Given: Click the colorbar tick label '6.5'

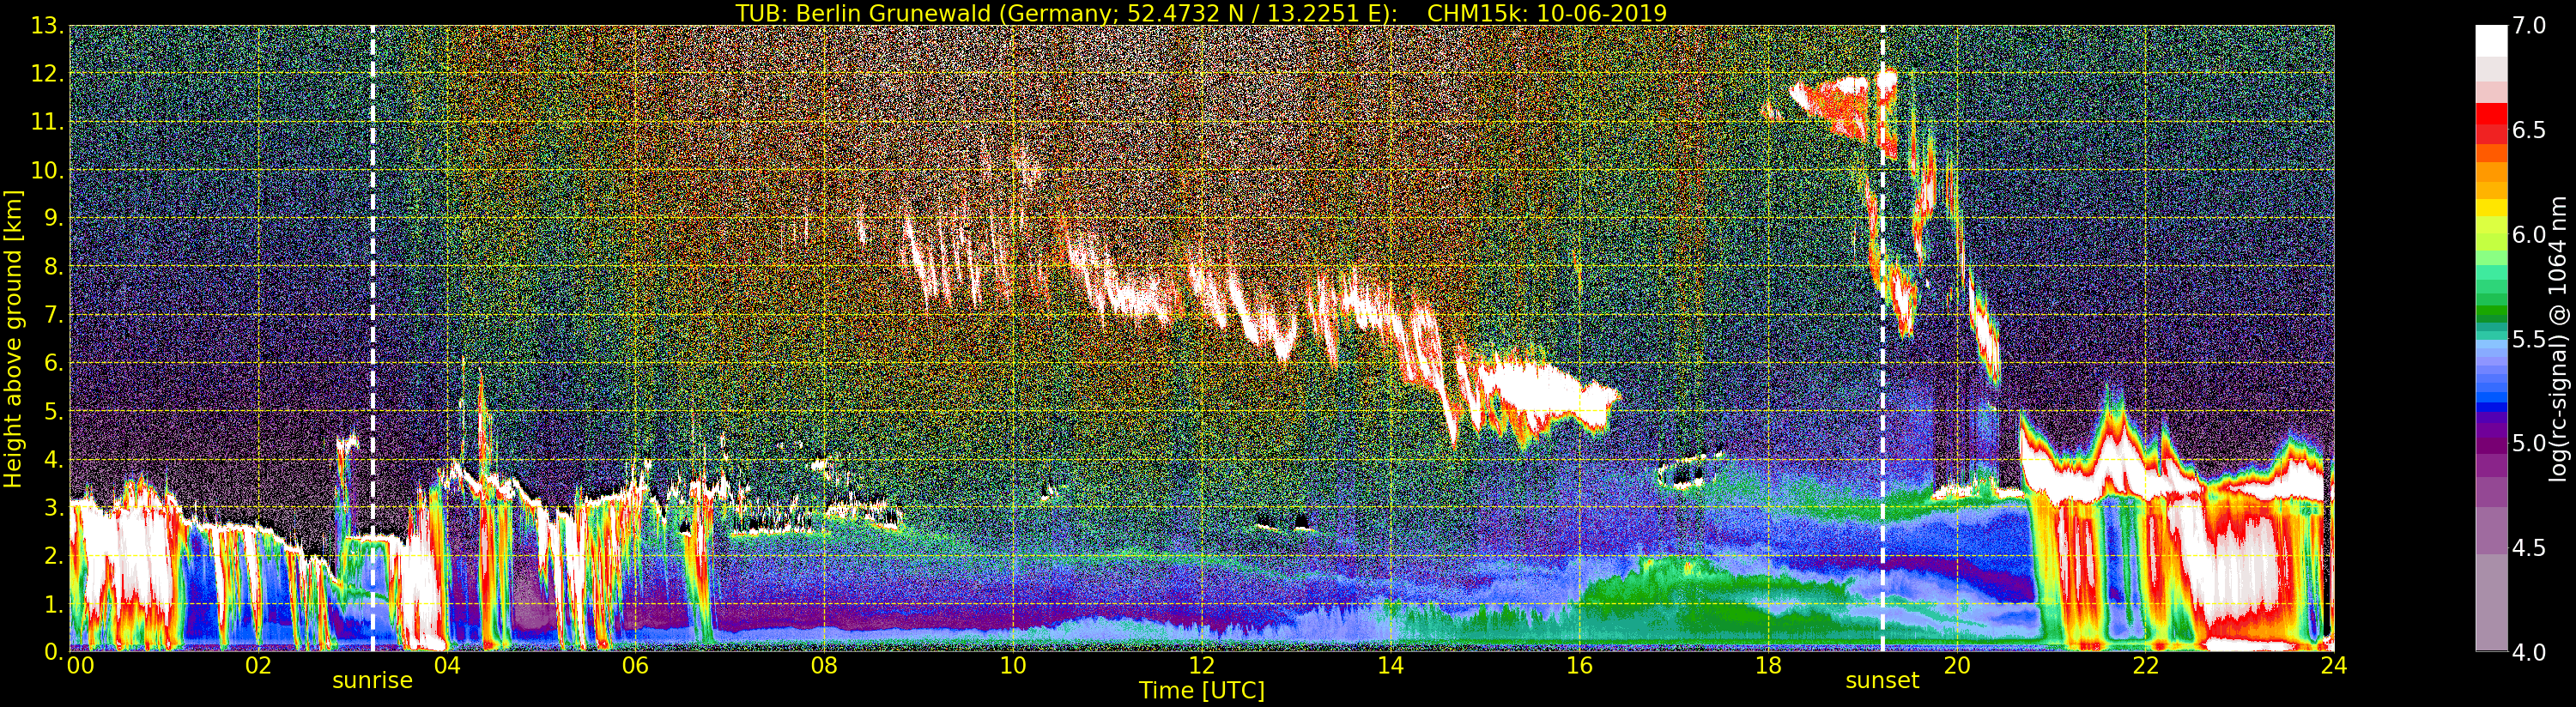Looking at the screenshot, I should [2529, 130].
